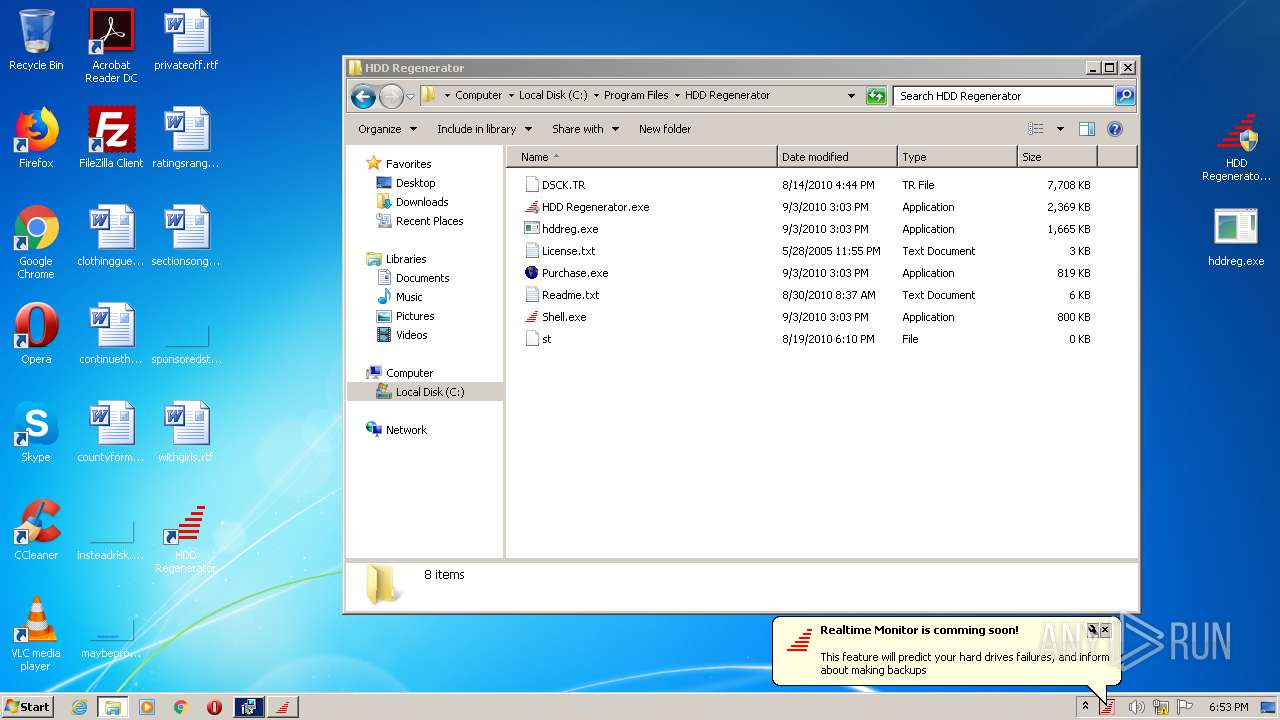
Task: Click Opera icon in taskbar
Action: [214, 707]
